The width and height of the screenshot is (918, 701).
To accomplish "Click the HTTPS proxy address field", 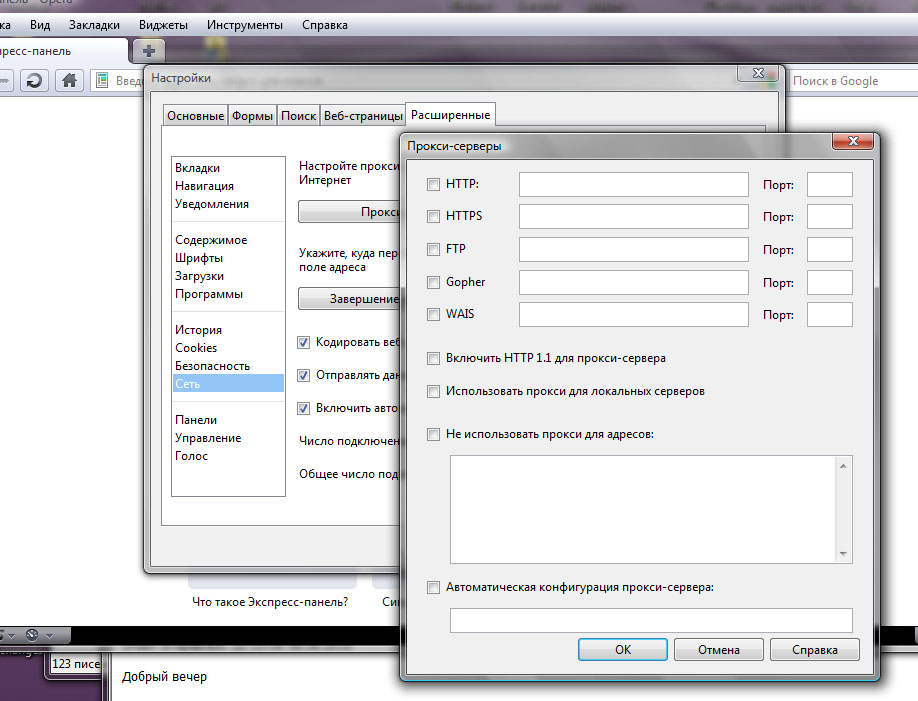I will point(633,217).
